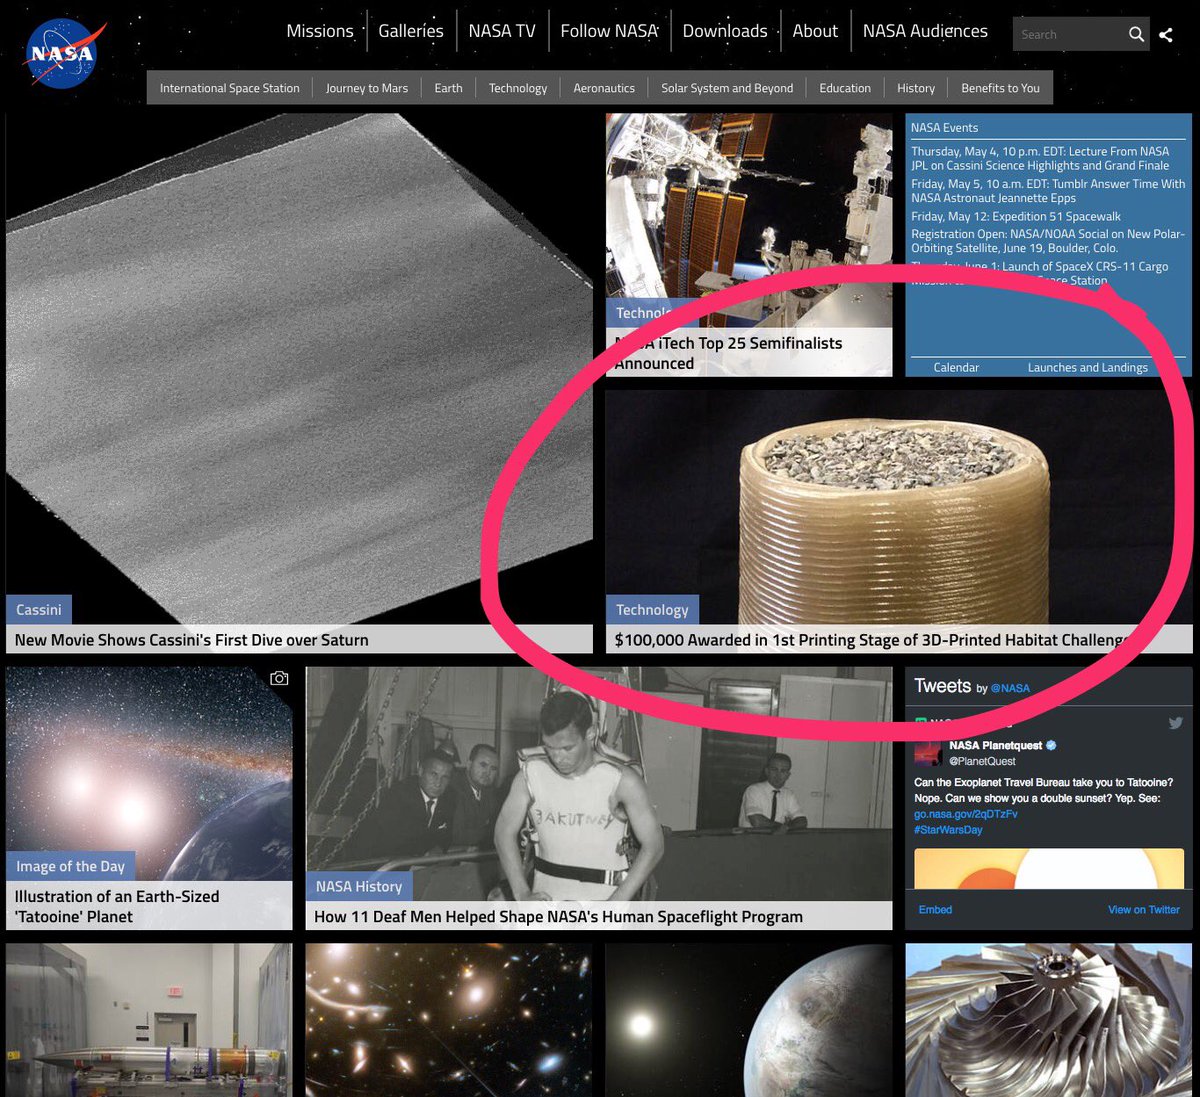Open the Calendar link in NASA Events
This screenshot has width=1200, height=1097.
pyautogui.click(x=956, y=367)
